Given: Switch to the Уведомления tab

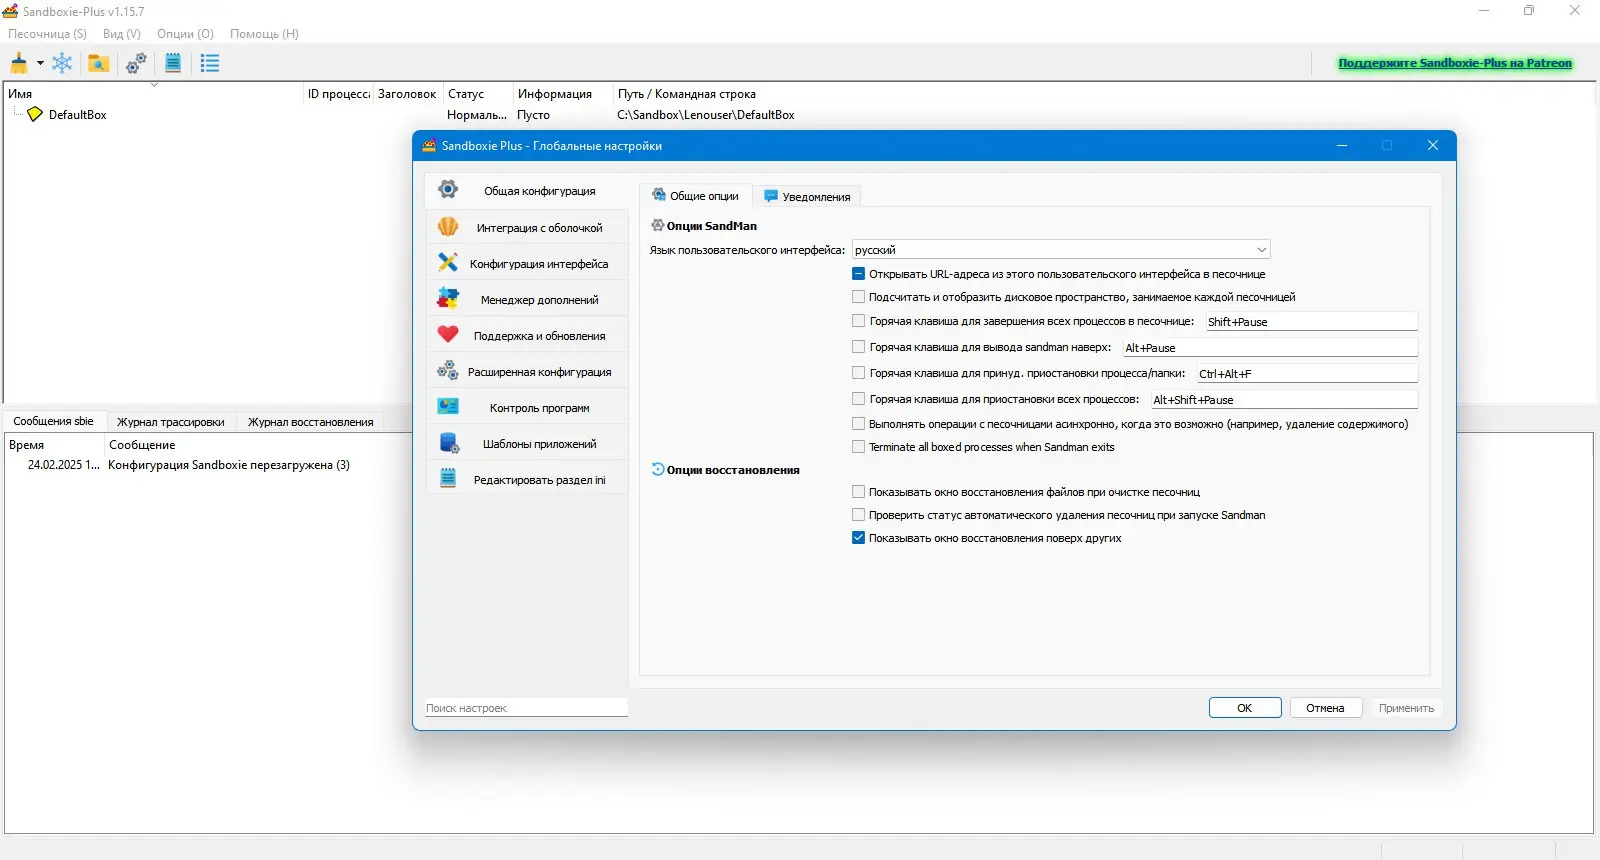Looking at the screenshot, I should coord(807,197).
